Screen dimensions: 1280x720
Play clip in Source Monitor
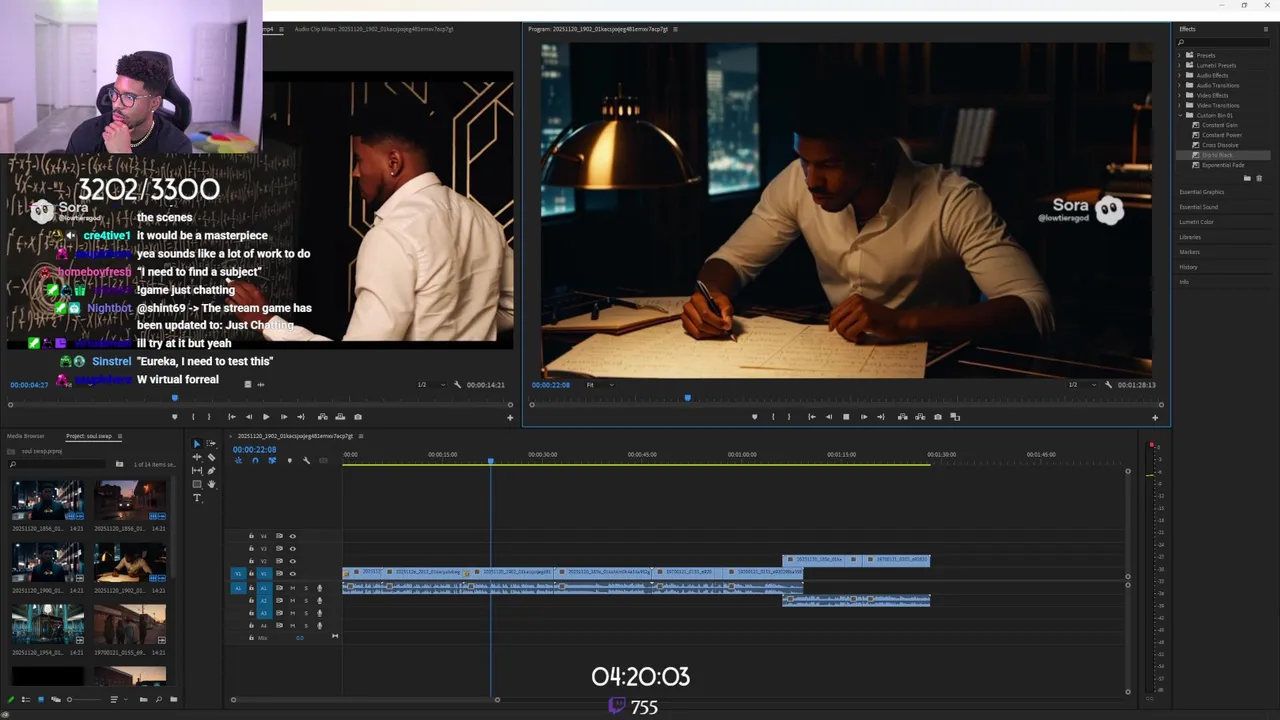pyautogui.click(x=266, y=417)
